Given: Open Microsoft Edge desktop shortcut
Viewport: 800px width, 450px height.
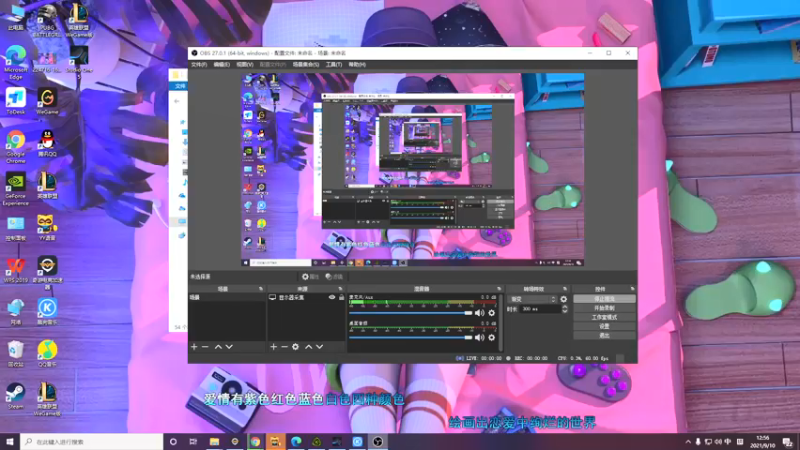Looking at the screenshot, I should coord(16,62).
